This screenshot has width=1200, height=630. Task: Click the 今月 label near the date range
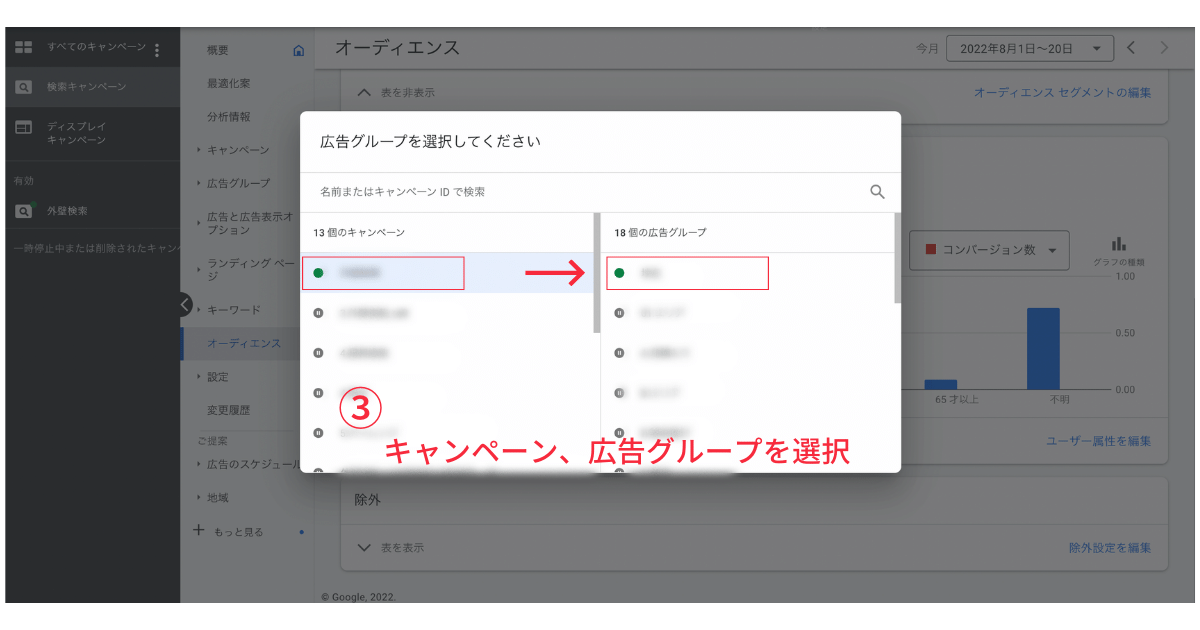927,48
